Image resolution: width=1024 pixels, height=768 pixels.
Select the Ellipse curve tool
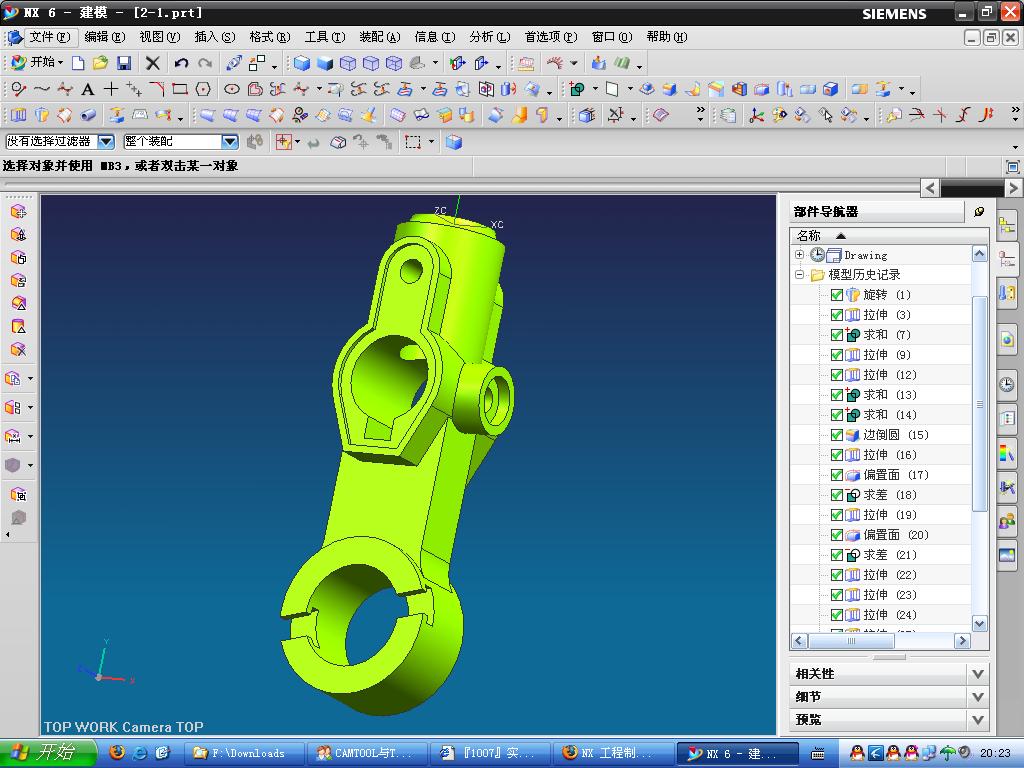tap(231, 89)
